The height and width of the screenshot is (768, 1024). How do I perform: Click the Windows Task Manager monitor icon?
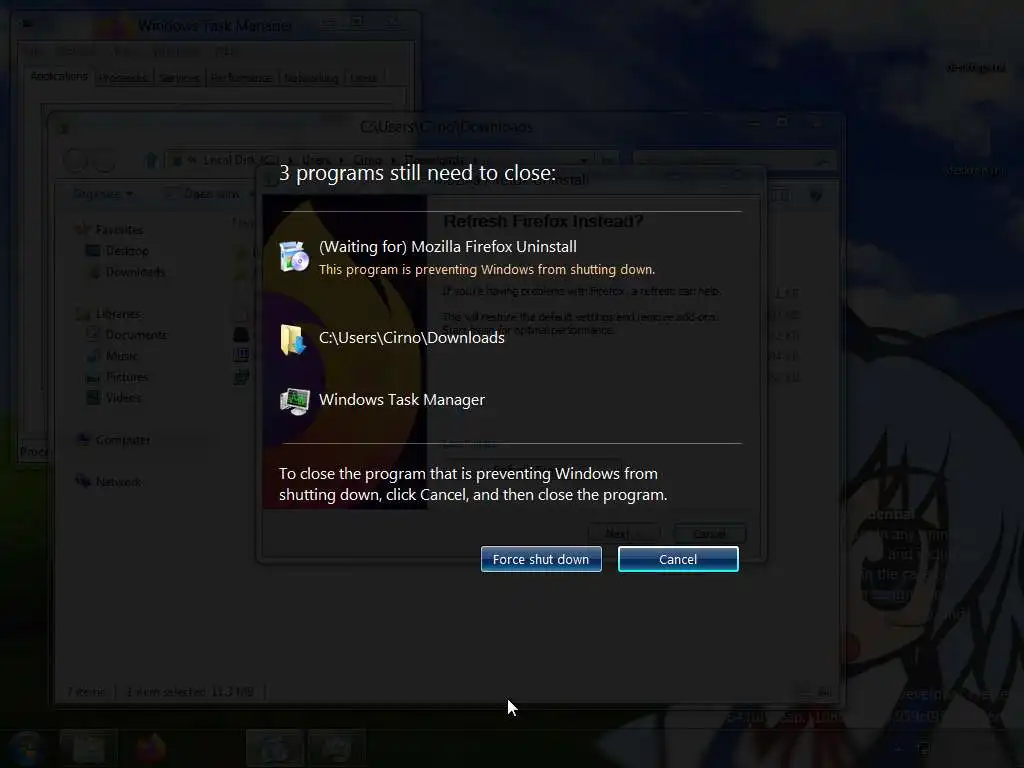[294, 401]
